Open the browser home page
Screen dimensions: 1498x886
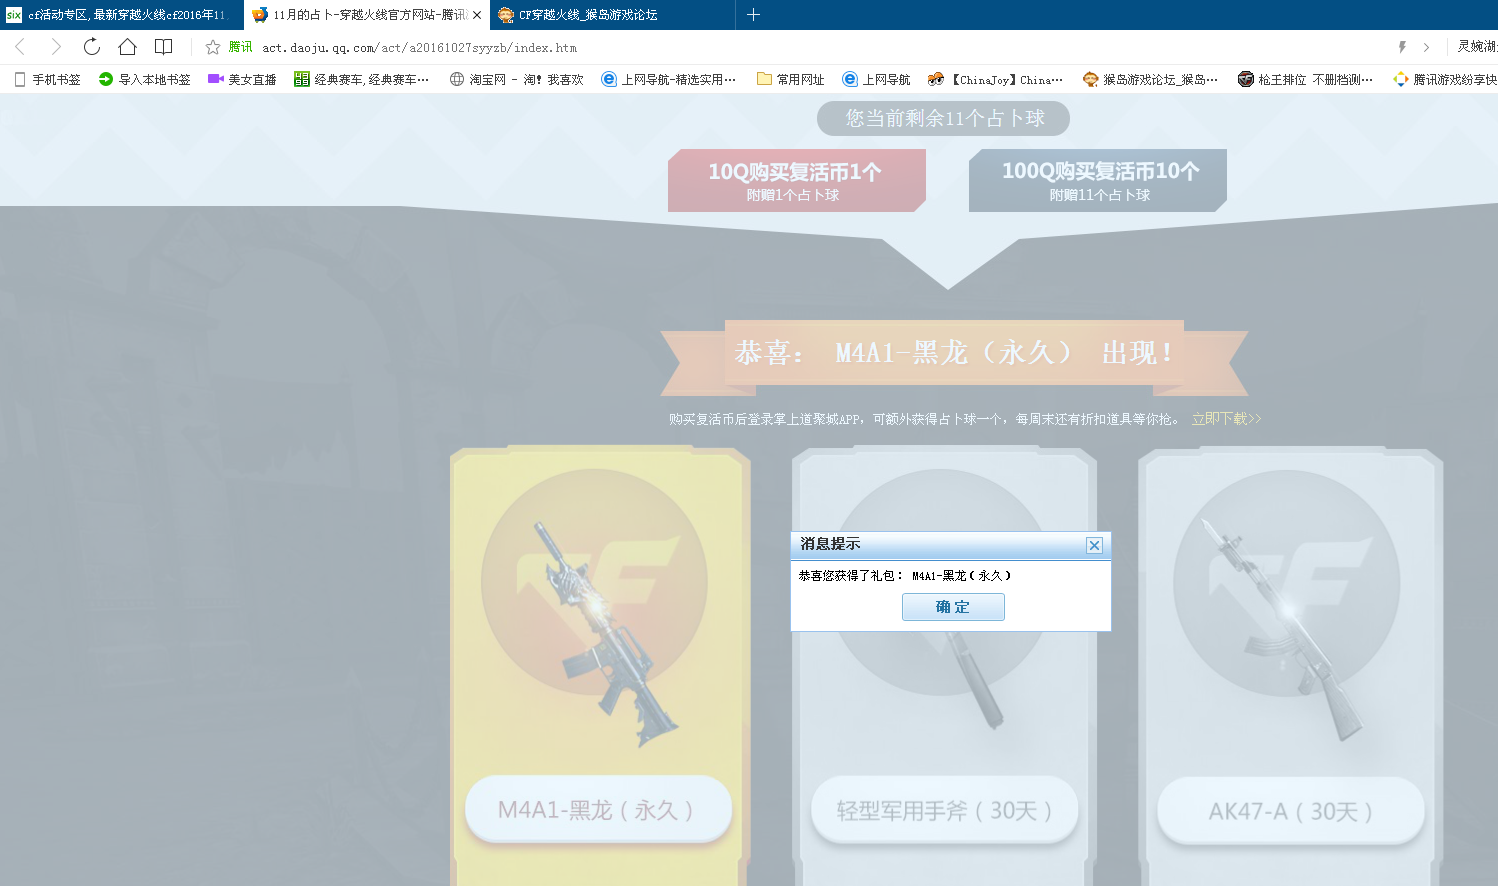coord(127,47)
